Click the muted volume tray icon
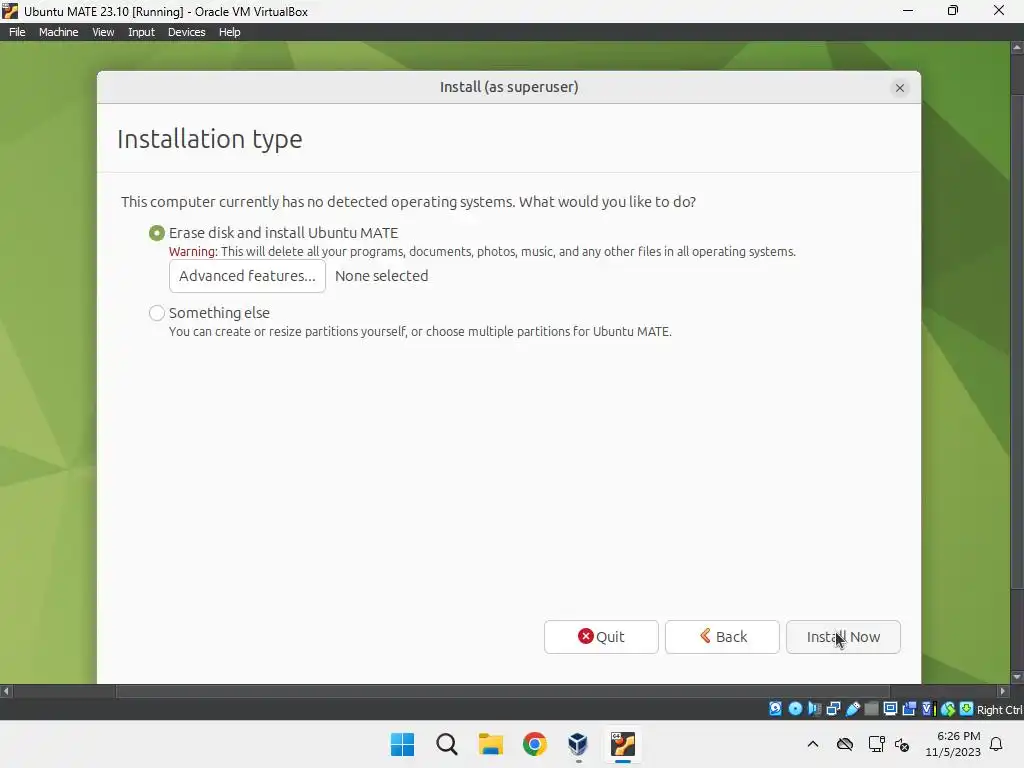Screen dimensions: 1024x768 click(x=902, y=744)
